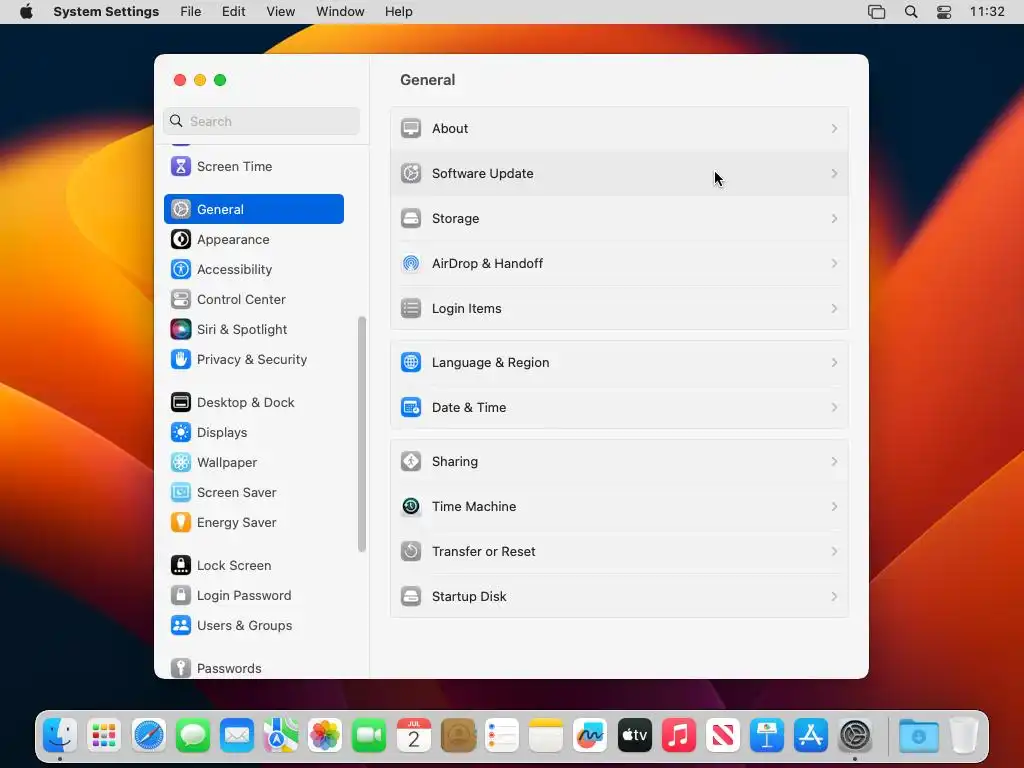Open Launchpad from the Dock
This screenshot has height=768, width=1024.
(x=104, y=736)
